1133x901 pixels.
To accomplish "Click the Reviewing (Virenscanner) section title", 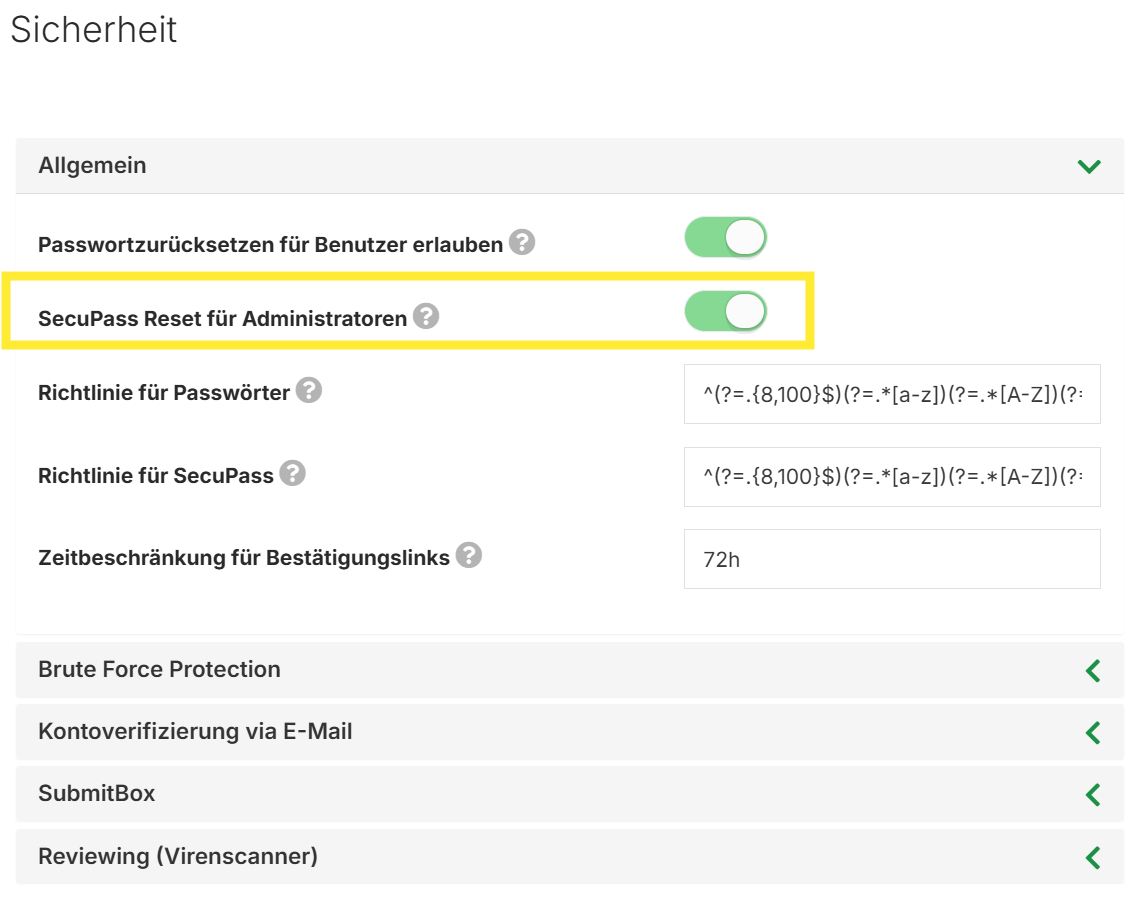I will (x=177, y=857).
